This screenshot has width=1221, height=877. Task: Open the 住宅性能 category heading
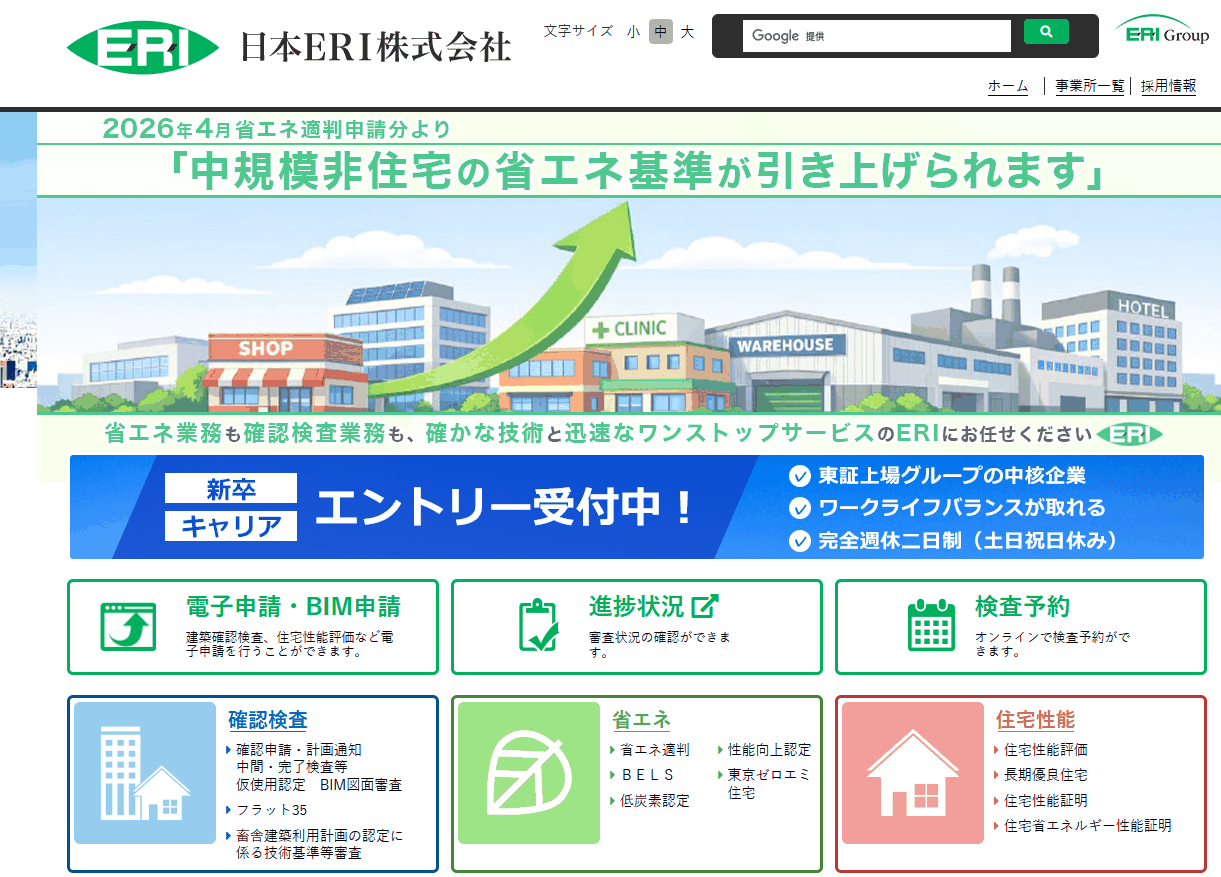[1035, 720]
